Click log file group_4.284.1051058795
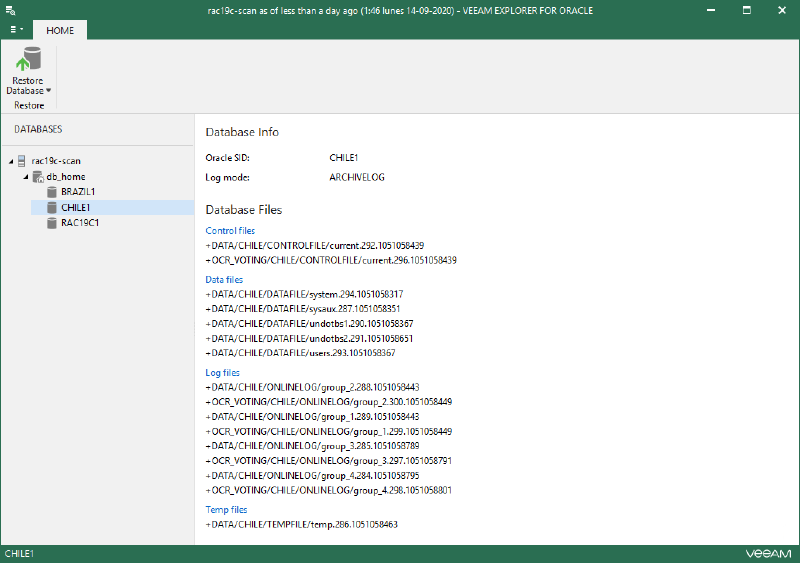Screen dimensions: 800x564 (312, 476)
